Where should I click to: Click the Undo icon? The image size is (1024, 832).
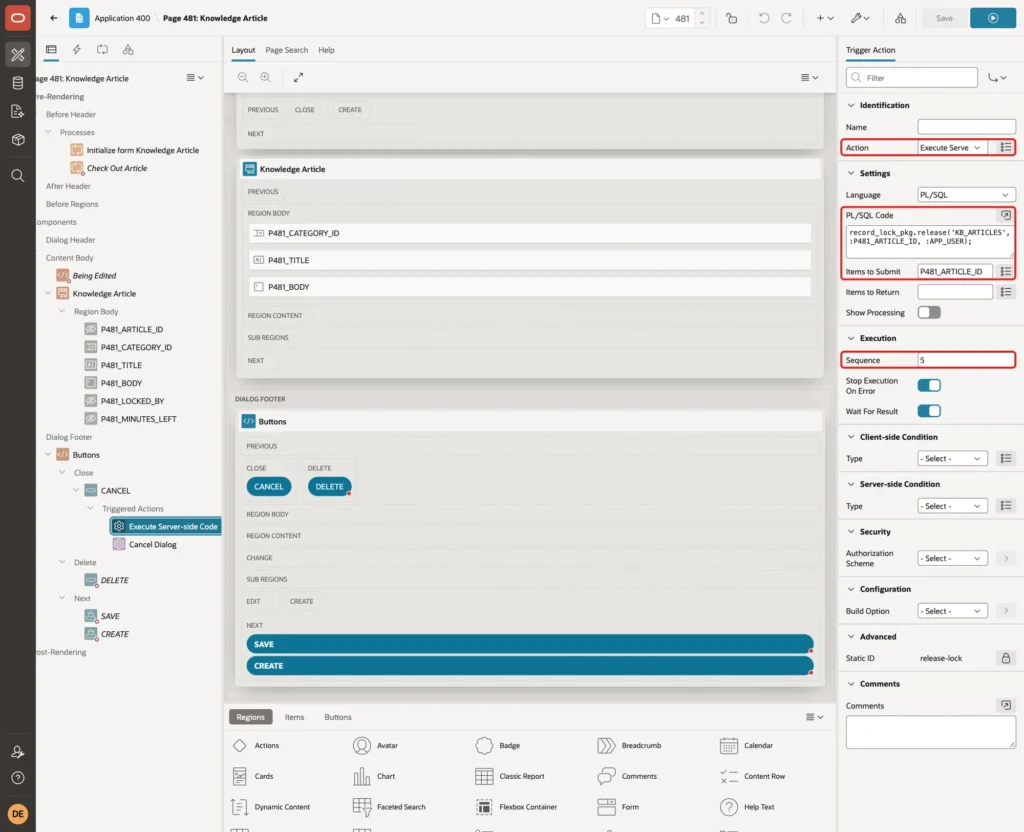click(x=763, y=18)
